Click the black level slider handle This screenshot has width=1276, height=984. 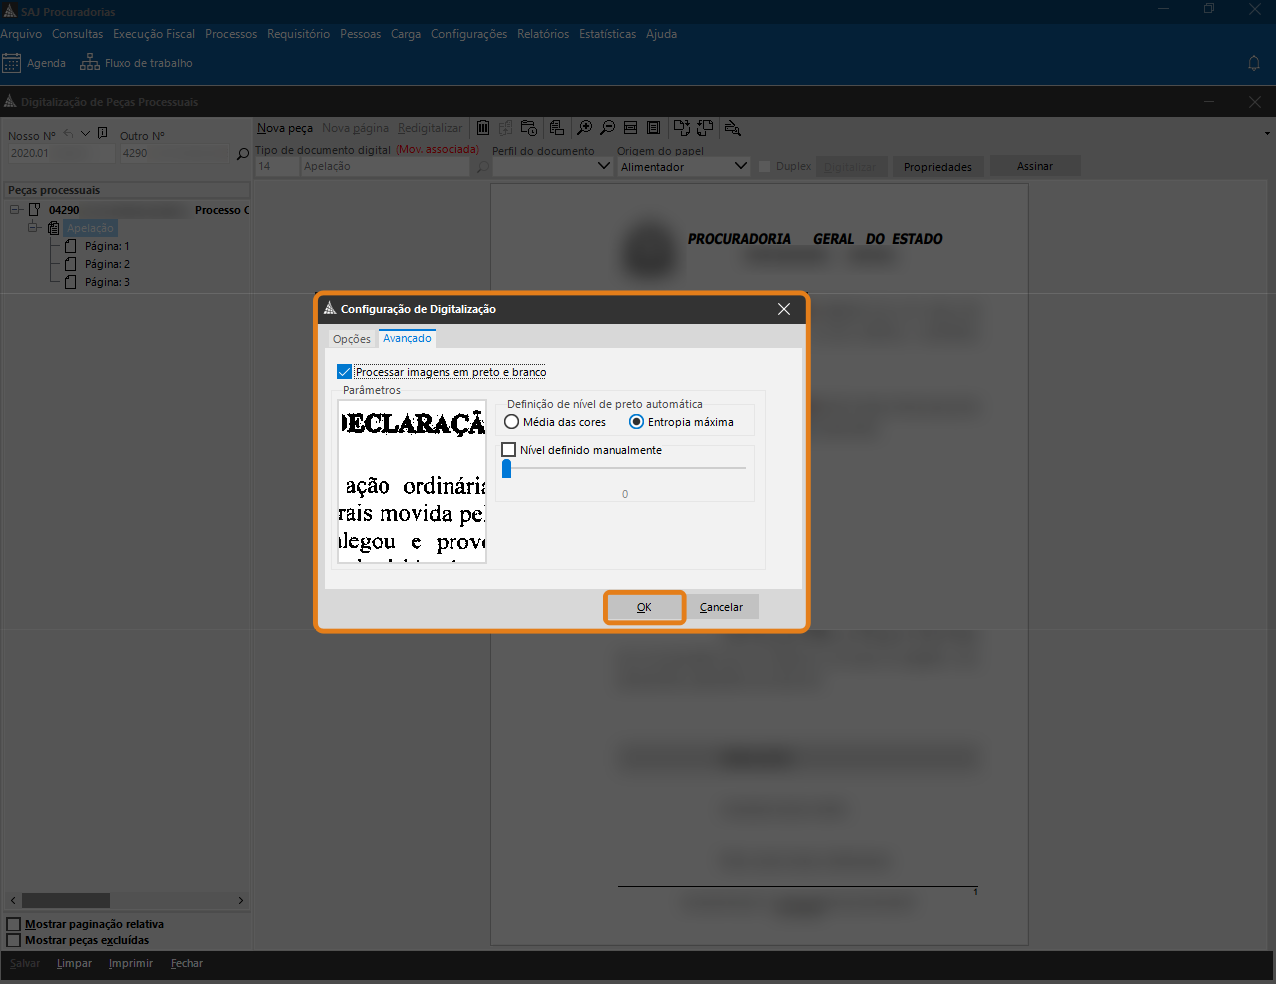(x=506, y=469)
